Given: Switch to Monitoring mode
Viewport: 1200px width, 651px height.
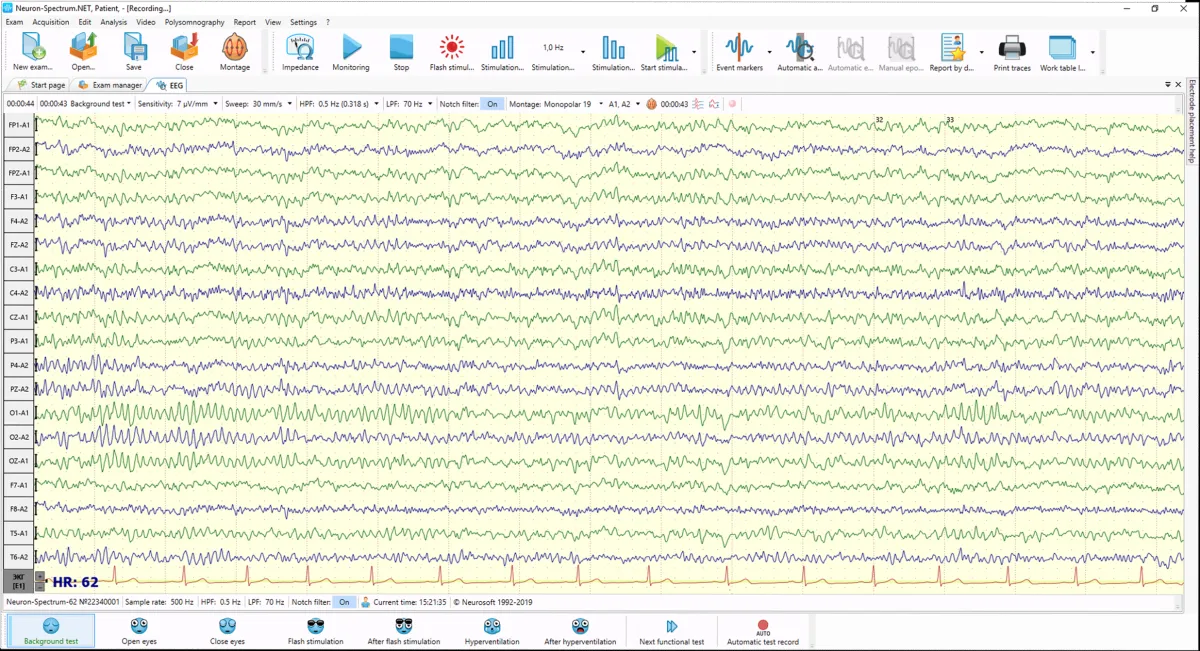Looking at the screenshot, I should point(351,52).
